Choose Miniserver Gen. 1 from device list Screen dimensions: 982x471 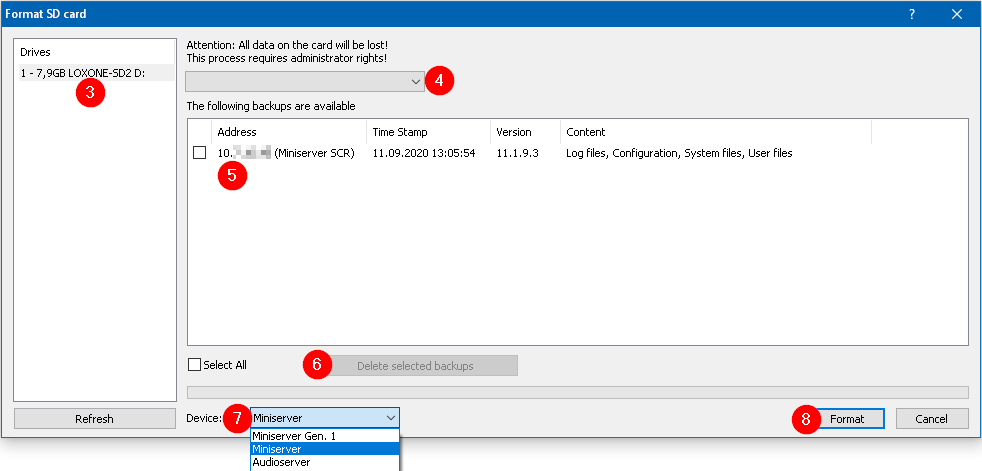(294, 436)
